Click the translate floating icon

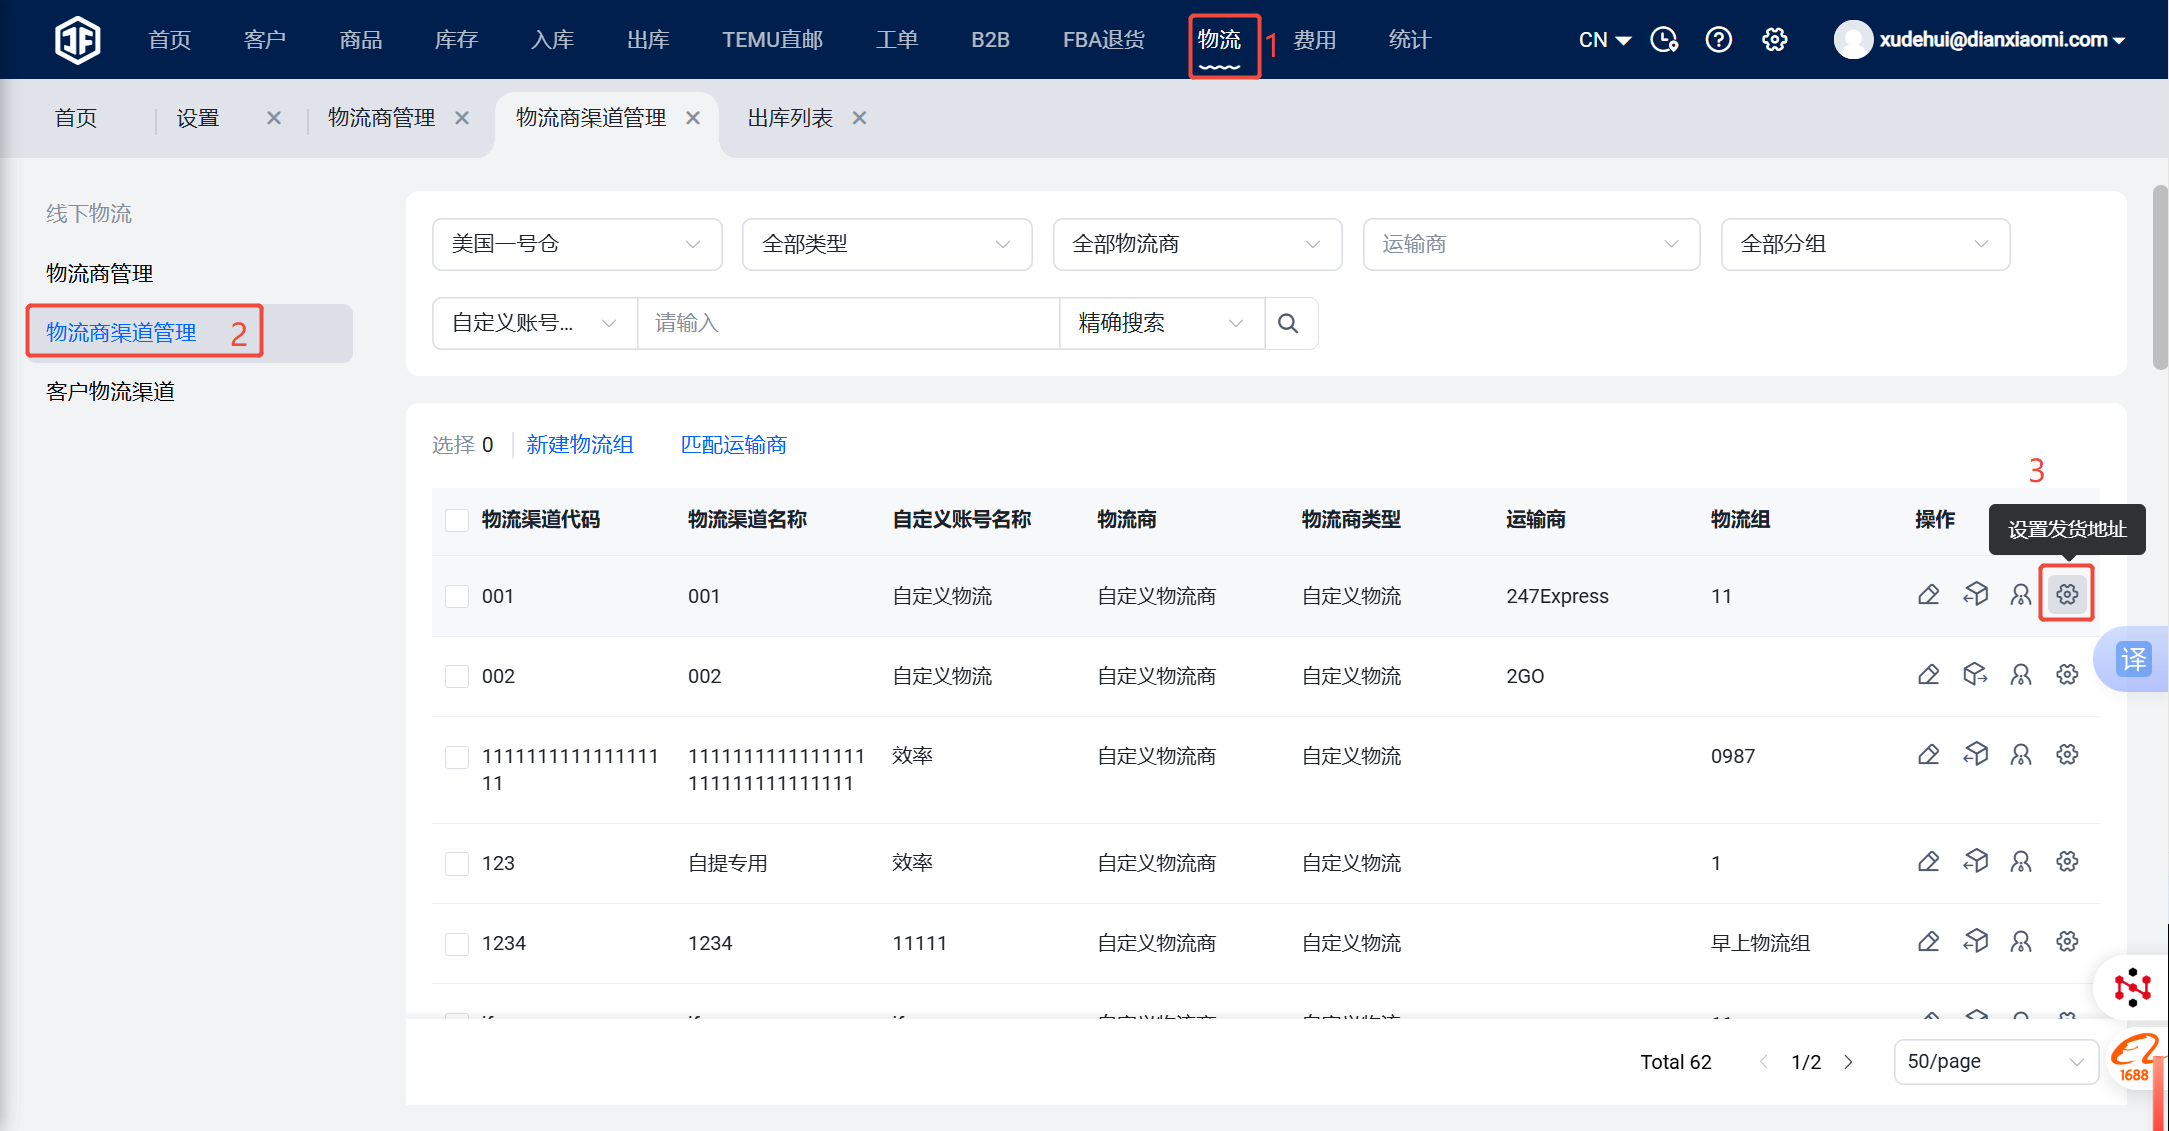[x=2133, y=659]
